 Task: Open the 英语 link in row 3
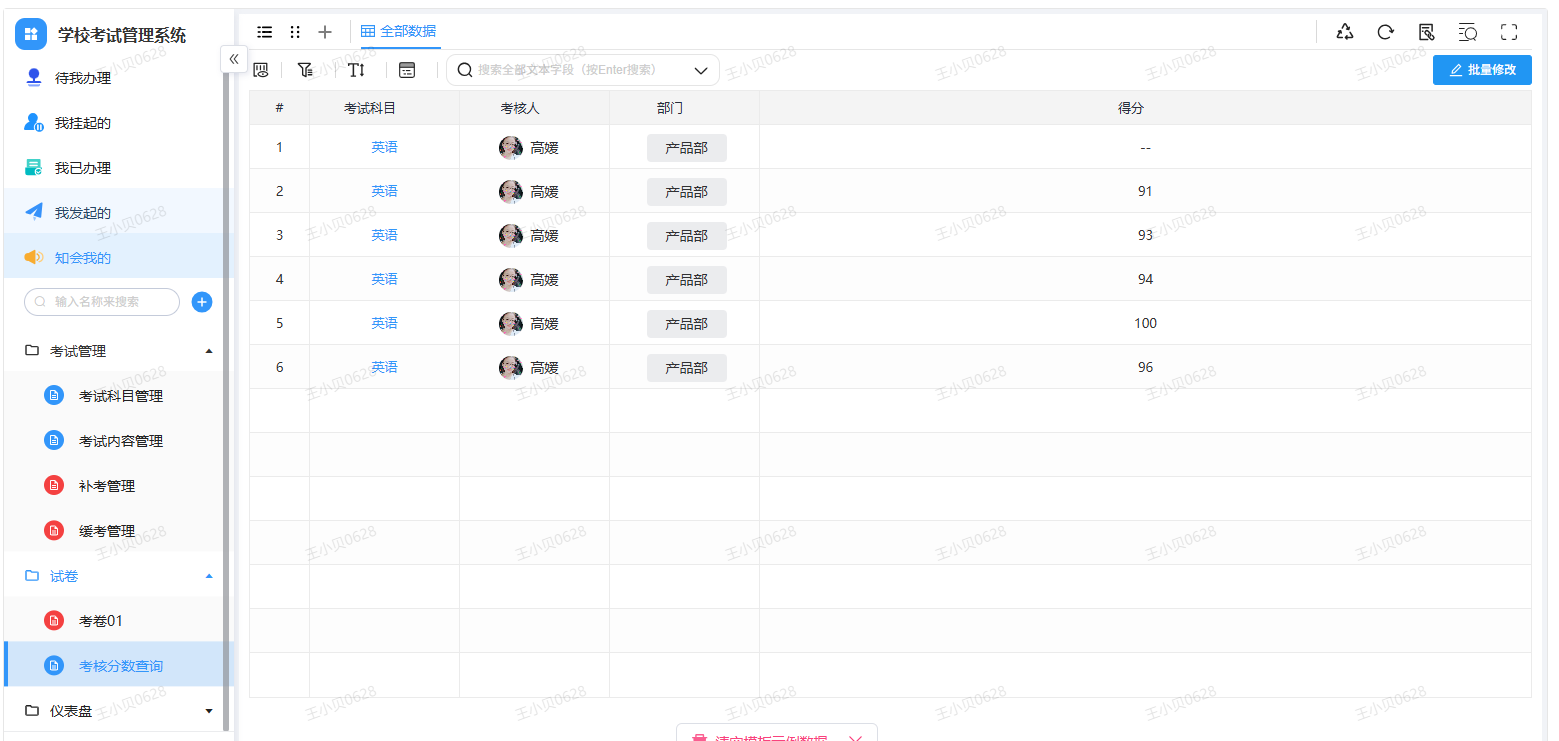384,235
